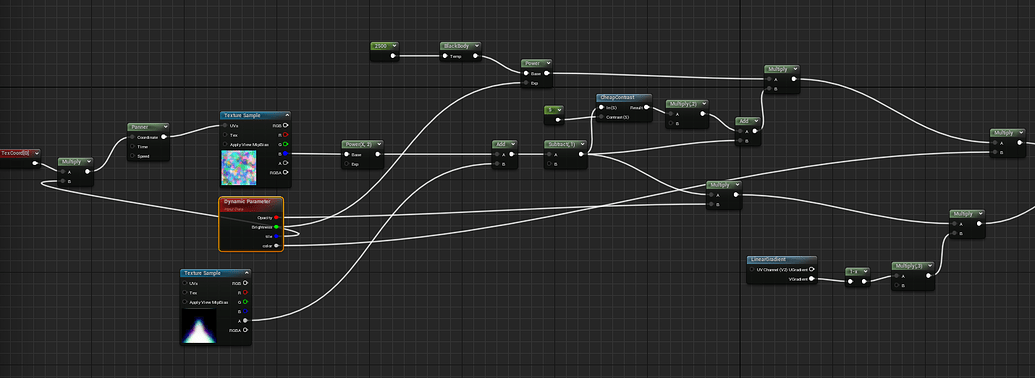Collapse the top Texture Sample node chevron
This screenshot has width=1035, height=378.
284,115
